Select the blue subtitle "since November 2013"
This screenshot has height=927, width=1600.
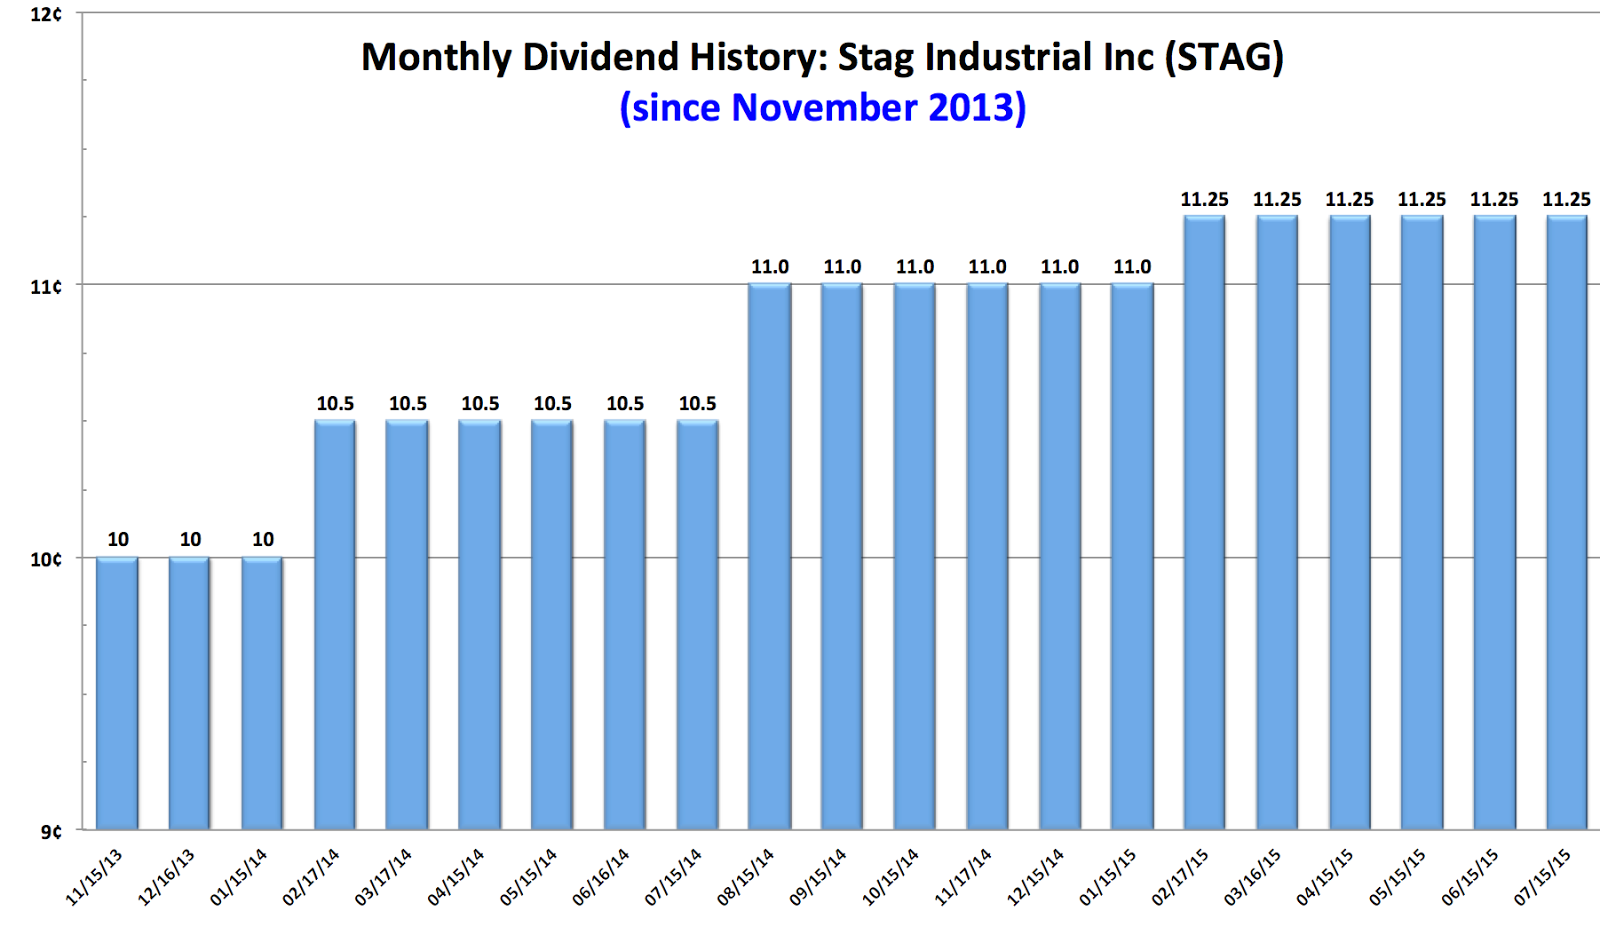click(823, 108)
